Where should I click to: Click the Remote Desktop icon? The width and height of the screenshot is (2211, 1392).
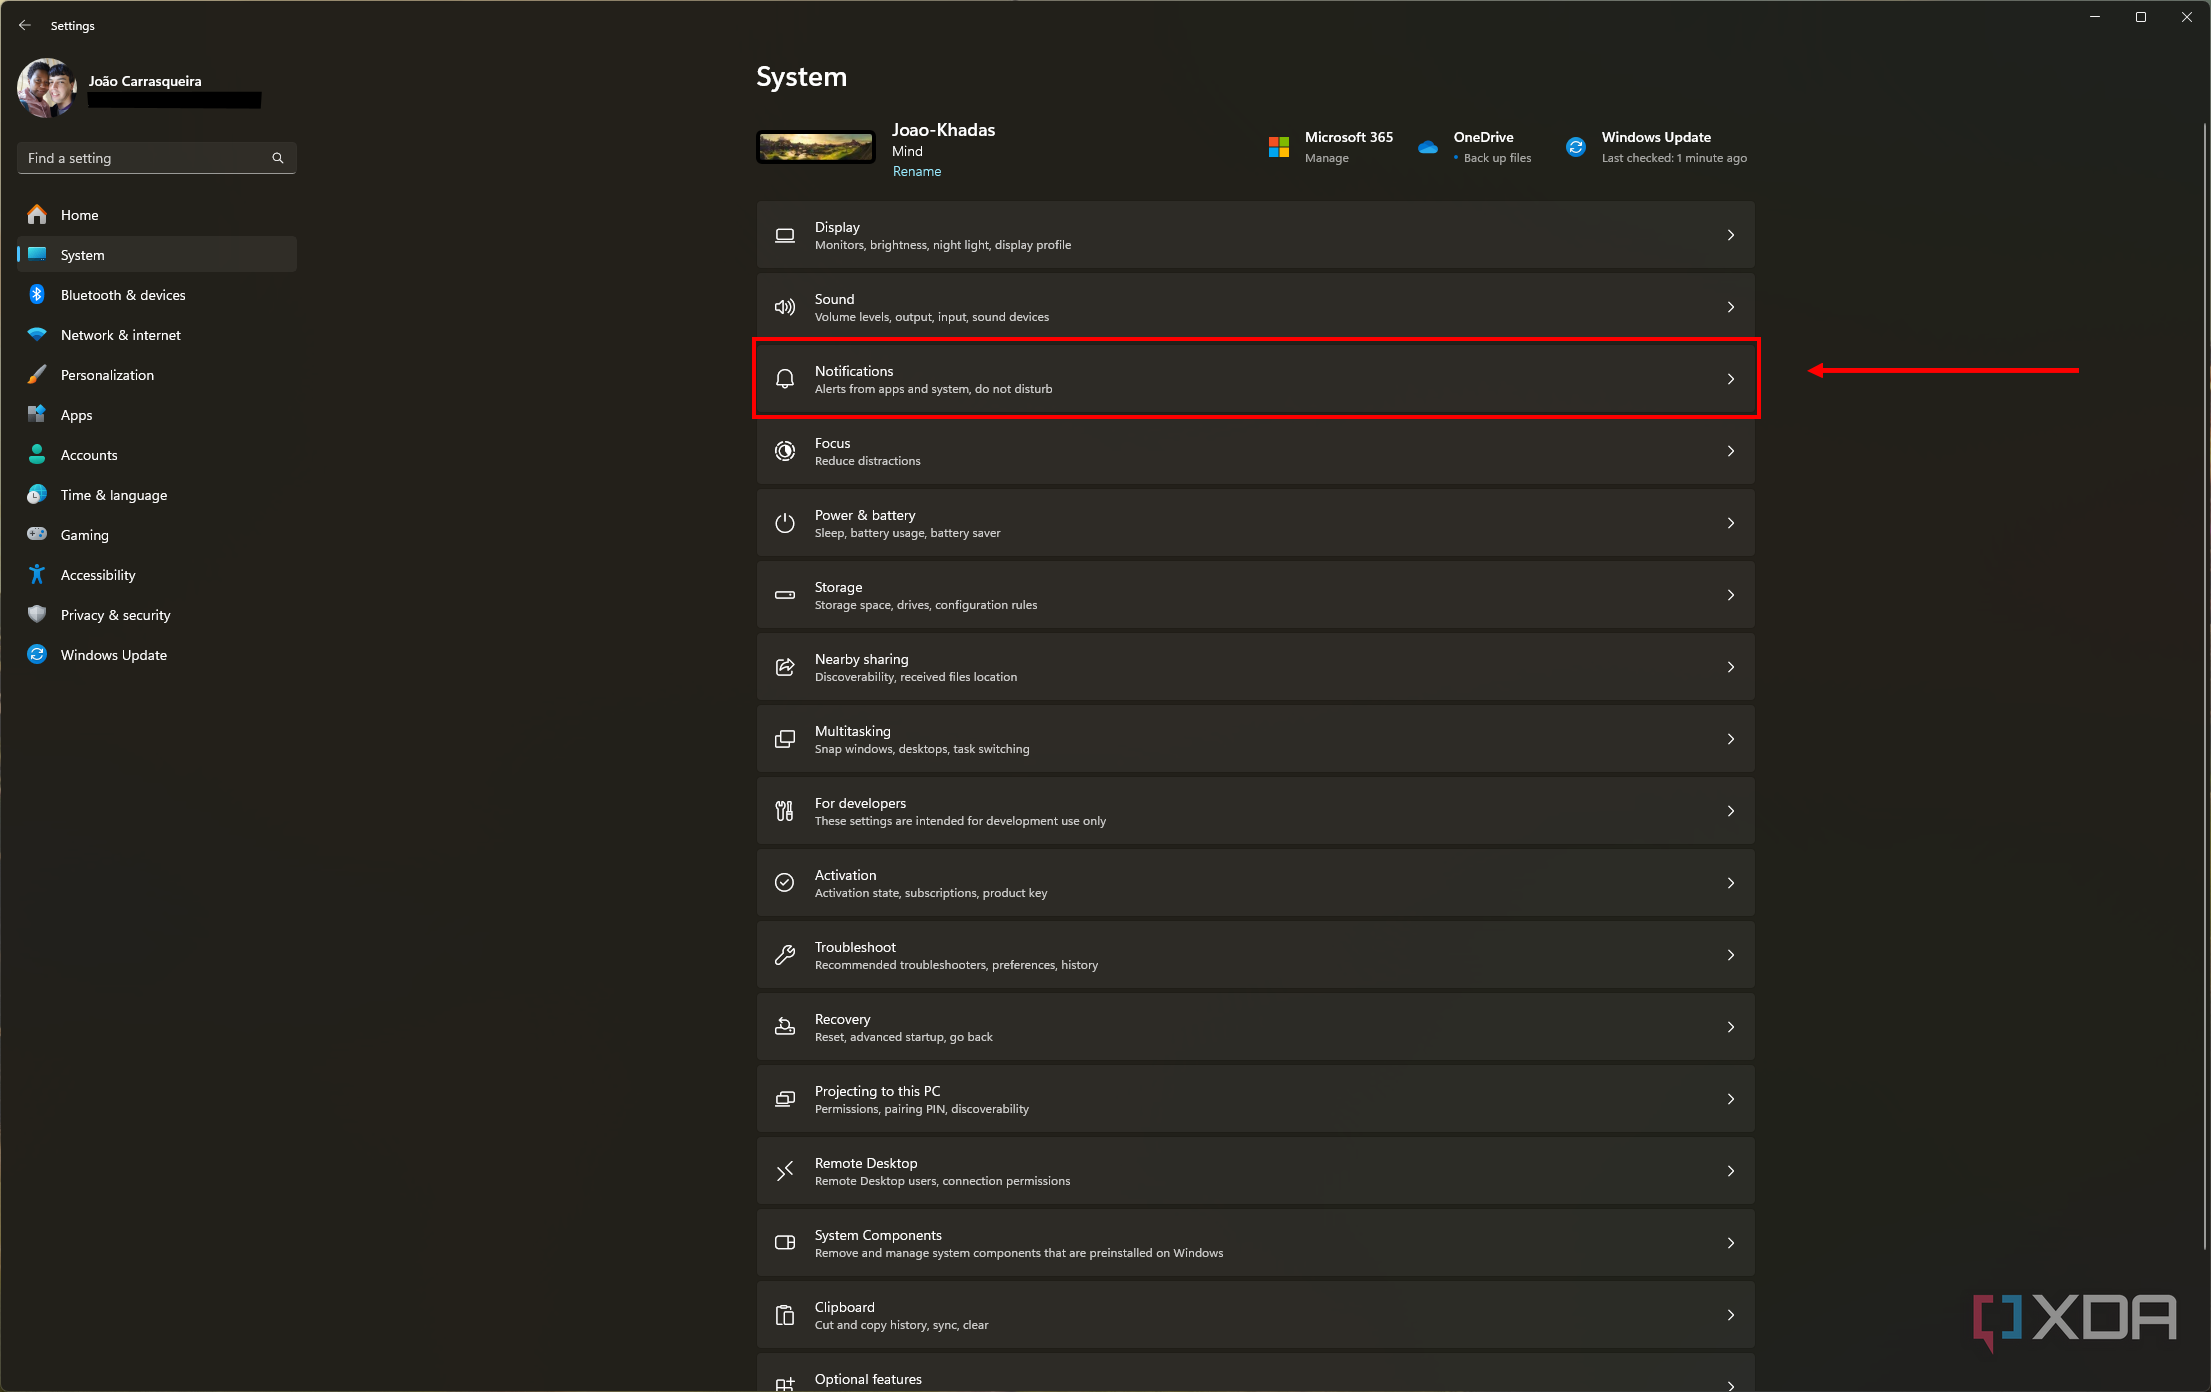click(785, 1171)
